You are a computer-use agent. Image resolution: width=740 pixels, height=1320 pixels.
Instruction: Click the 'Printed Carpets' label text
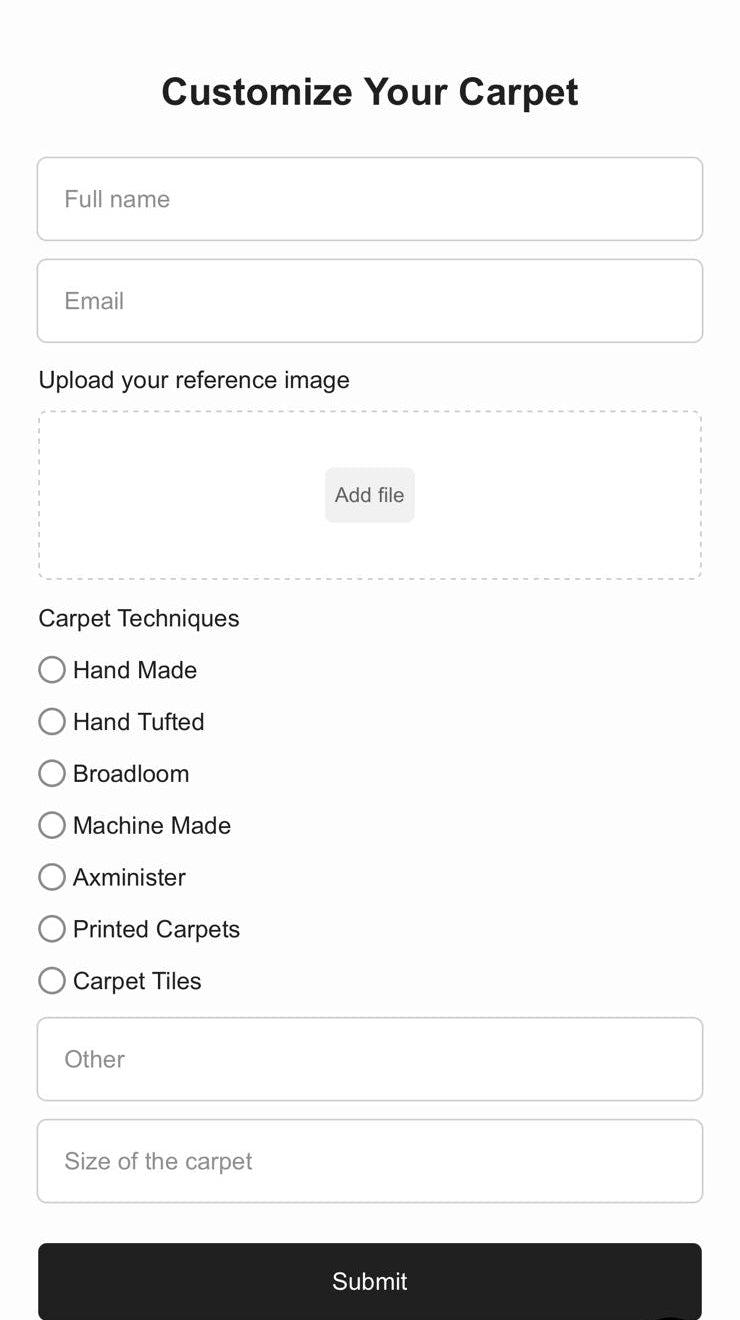[156, 930]
